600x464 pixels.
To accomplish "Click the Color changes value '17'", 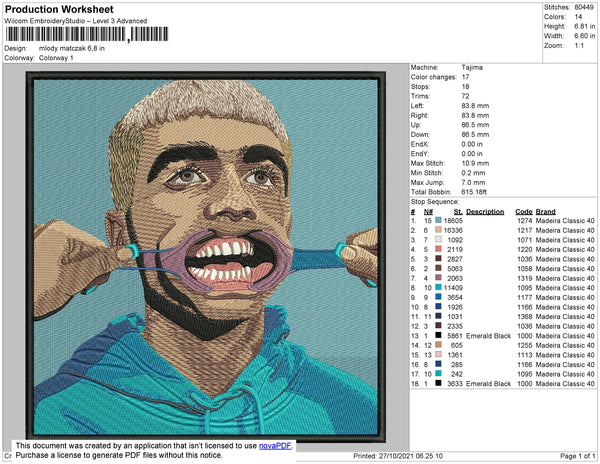I will click(465, 77).
